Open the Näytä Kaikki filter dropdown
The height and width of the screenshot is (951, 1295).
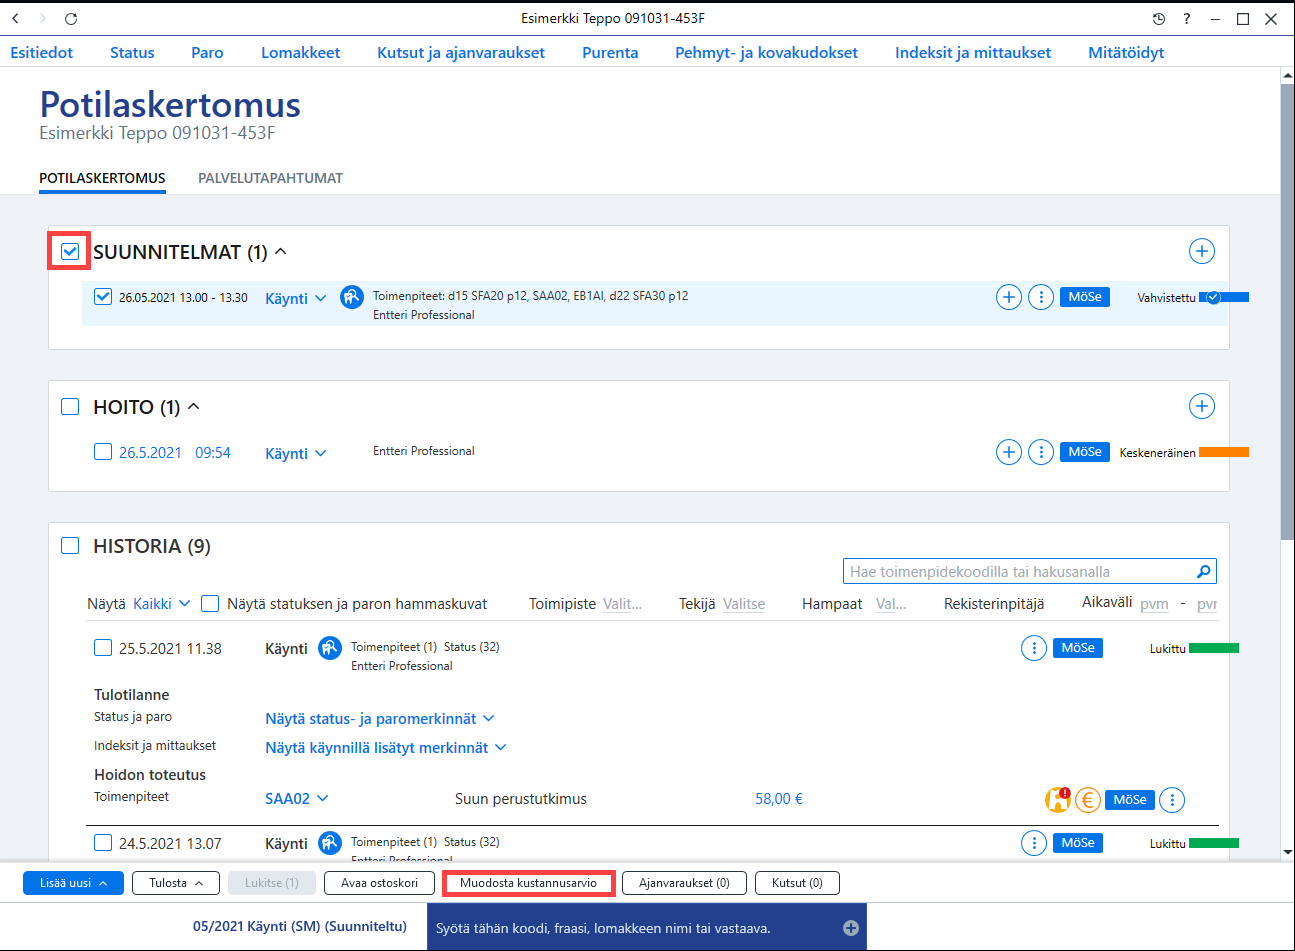(162, 604)
